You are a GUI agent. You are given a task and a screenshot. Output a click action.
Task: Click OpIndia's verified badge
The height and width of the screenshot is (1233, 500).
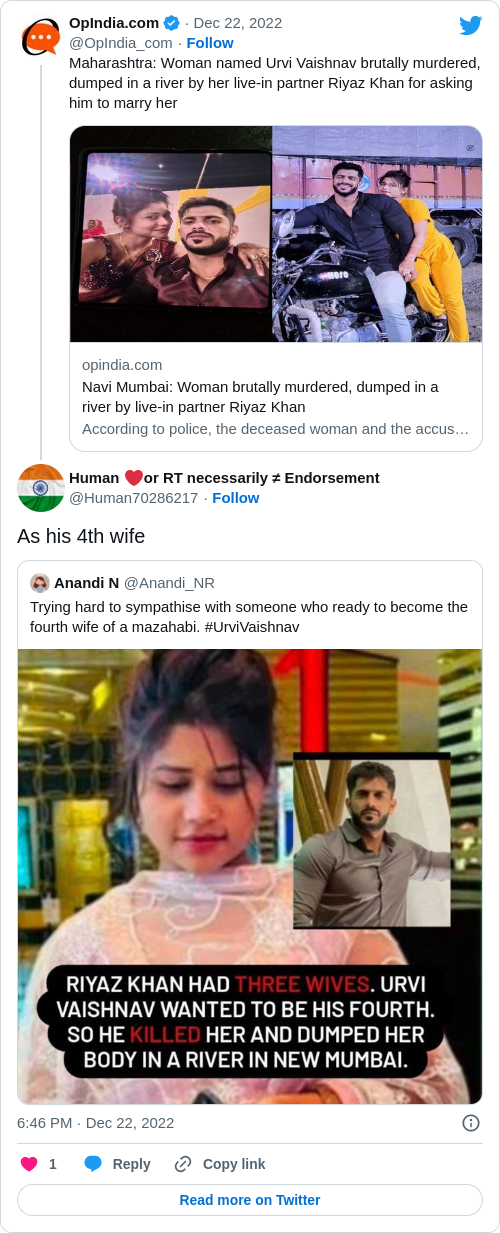172,22
